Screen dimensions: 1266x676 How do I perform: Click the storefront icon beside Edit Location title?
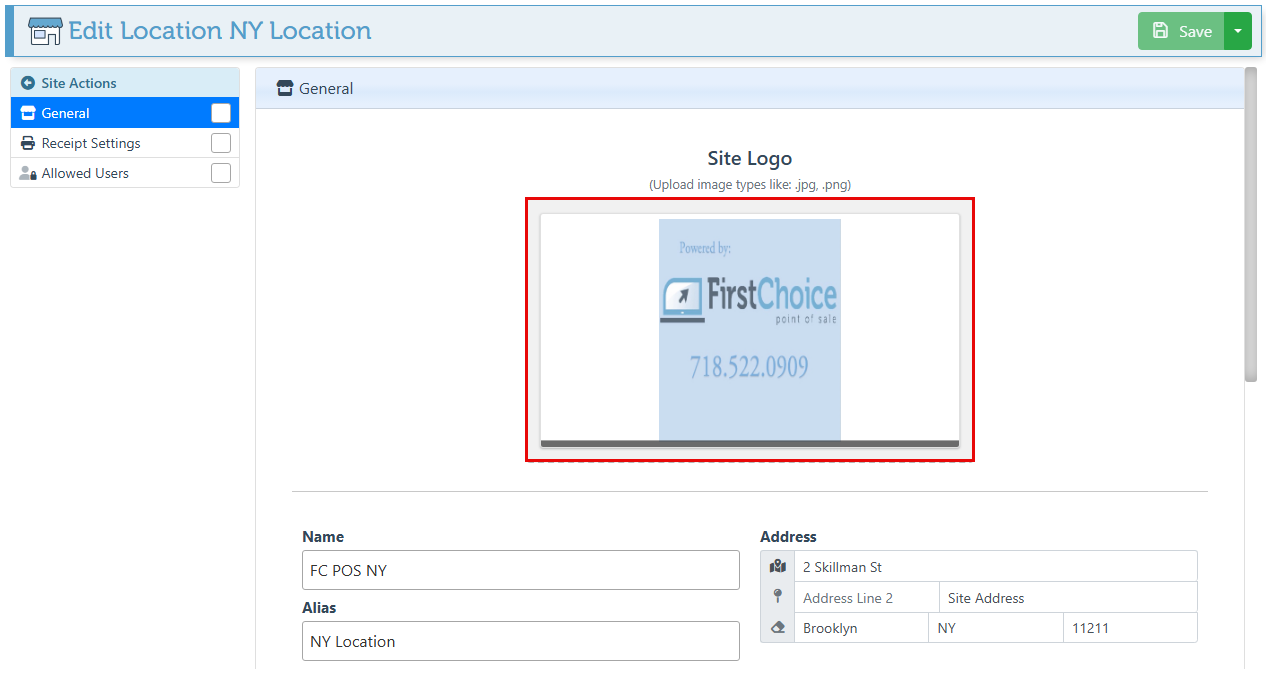[45, 31]
